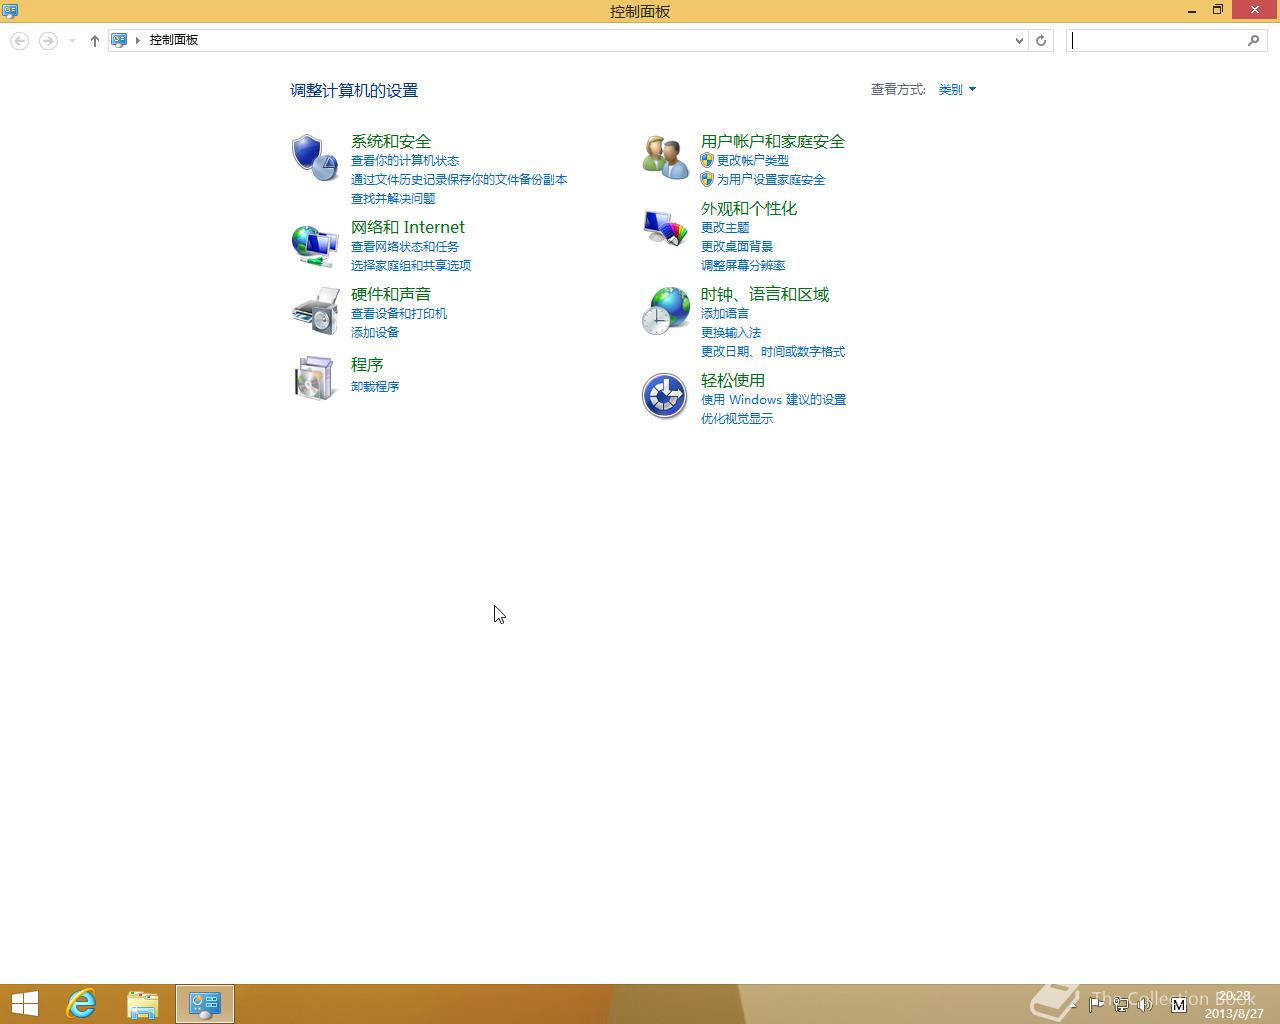Open the 外观和个性化 category link

pyautogui.click(x=749, y=208)
